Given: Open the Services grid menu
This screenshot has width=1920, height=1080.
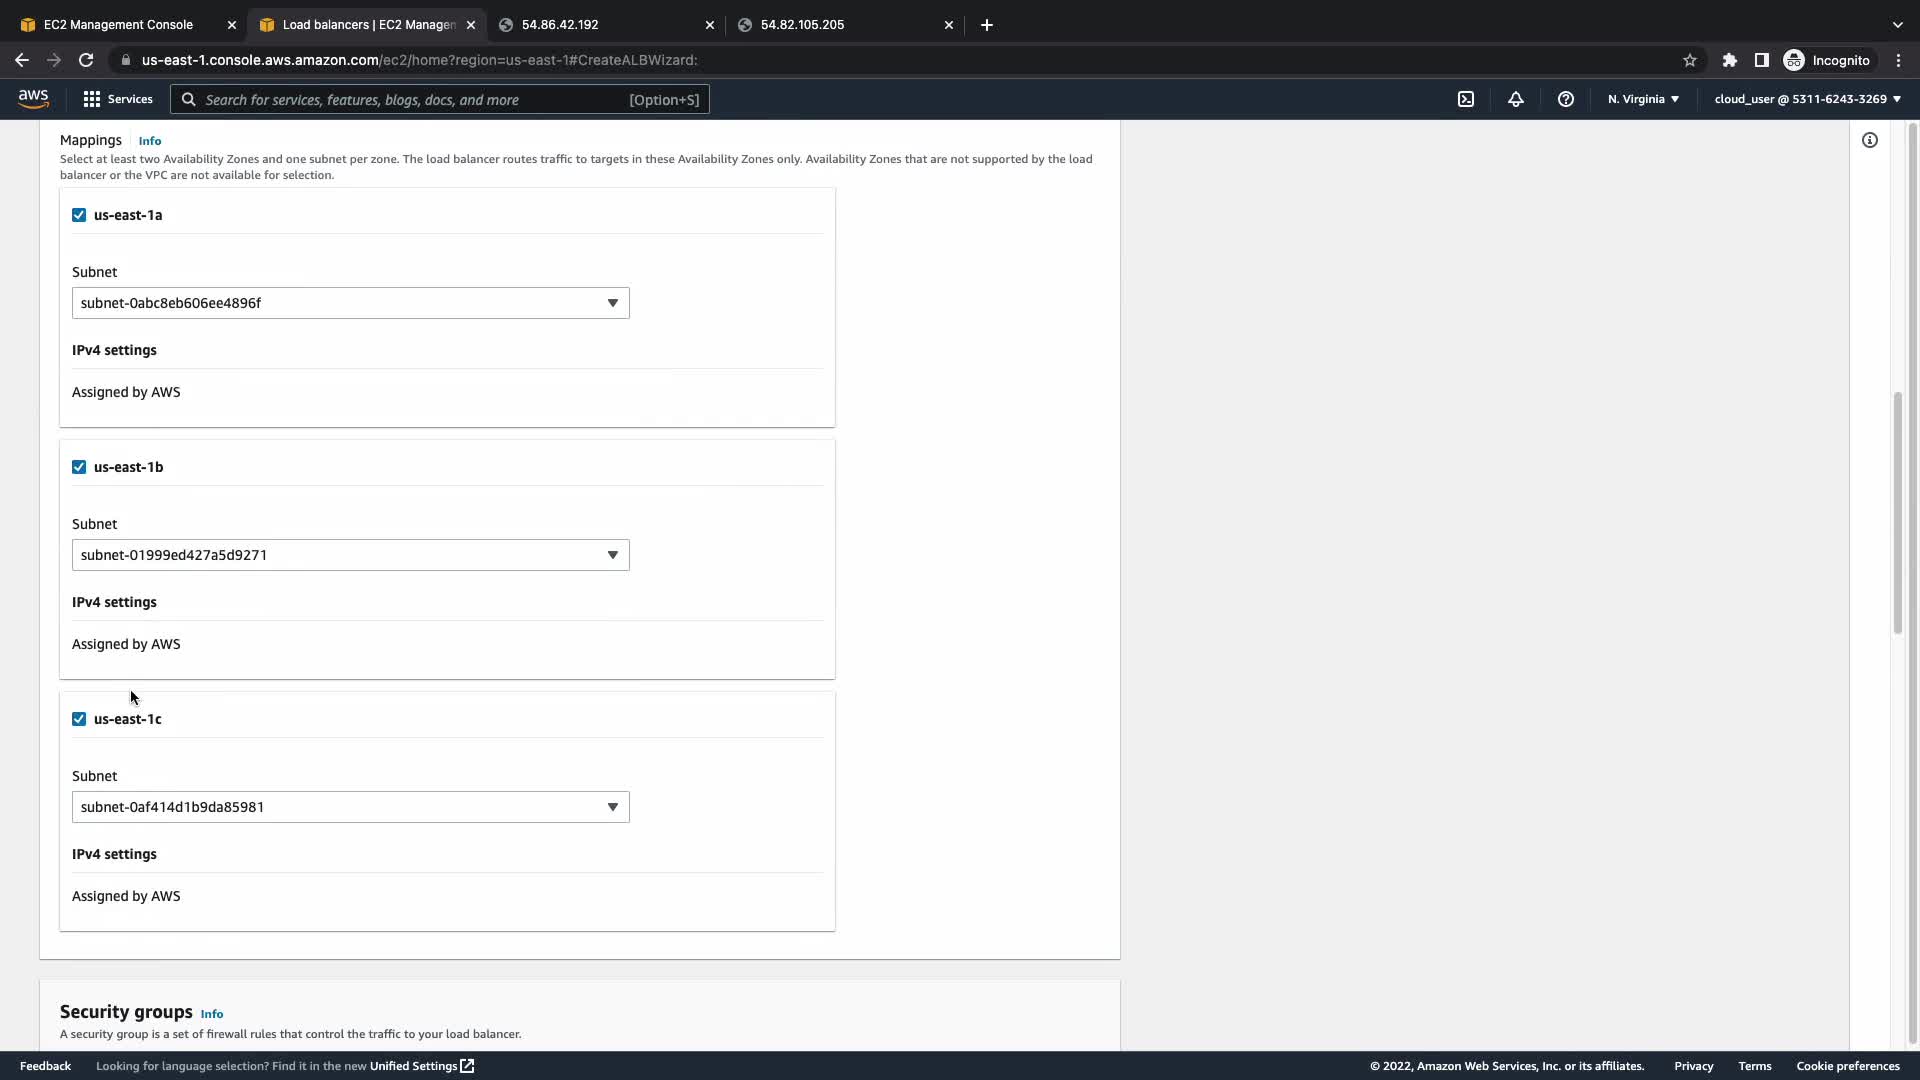Looking at the screenshot, I should (x=118, y=99).
